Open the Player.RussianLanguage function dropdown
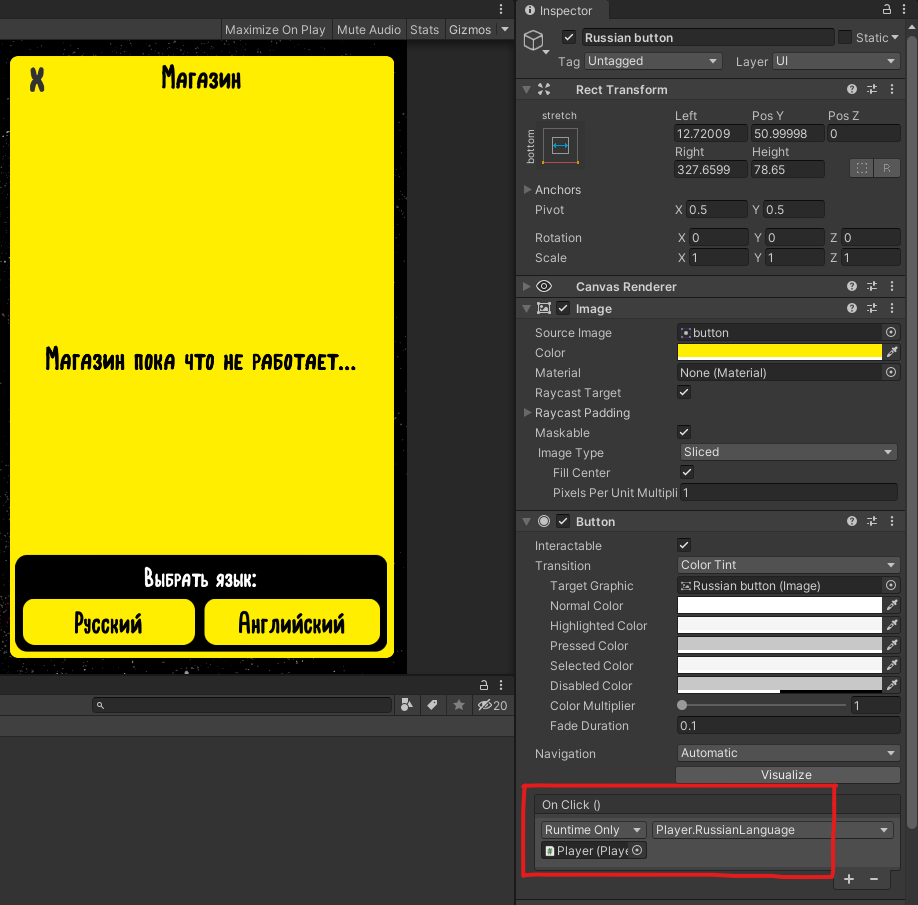The image size is (918, 905). click(772, 830)
